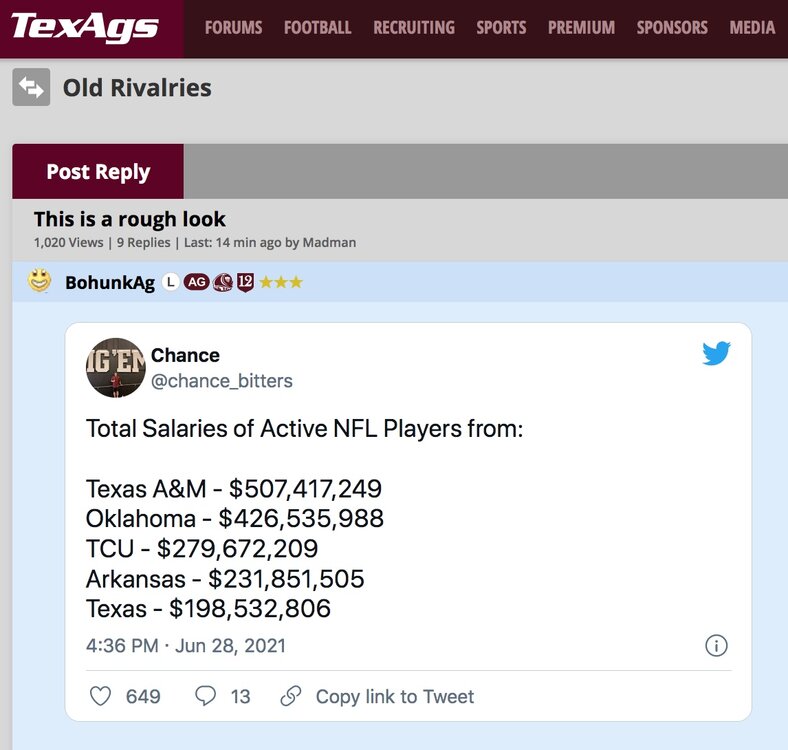This screenshot has width=788, height=750.
Task: Click the maroon AG badge
Action: (x=197, y=283)
